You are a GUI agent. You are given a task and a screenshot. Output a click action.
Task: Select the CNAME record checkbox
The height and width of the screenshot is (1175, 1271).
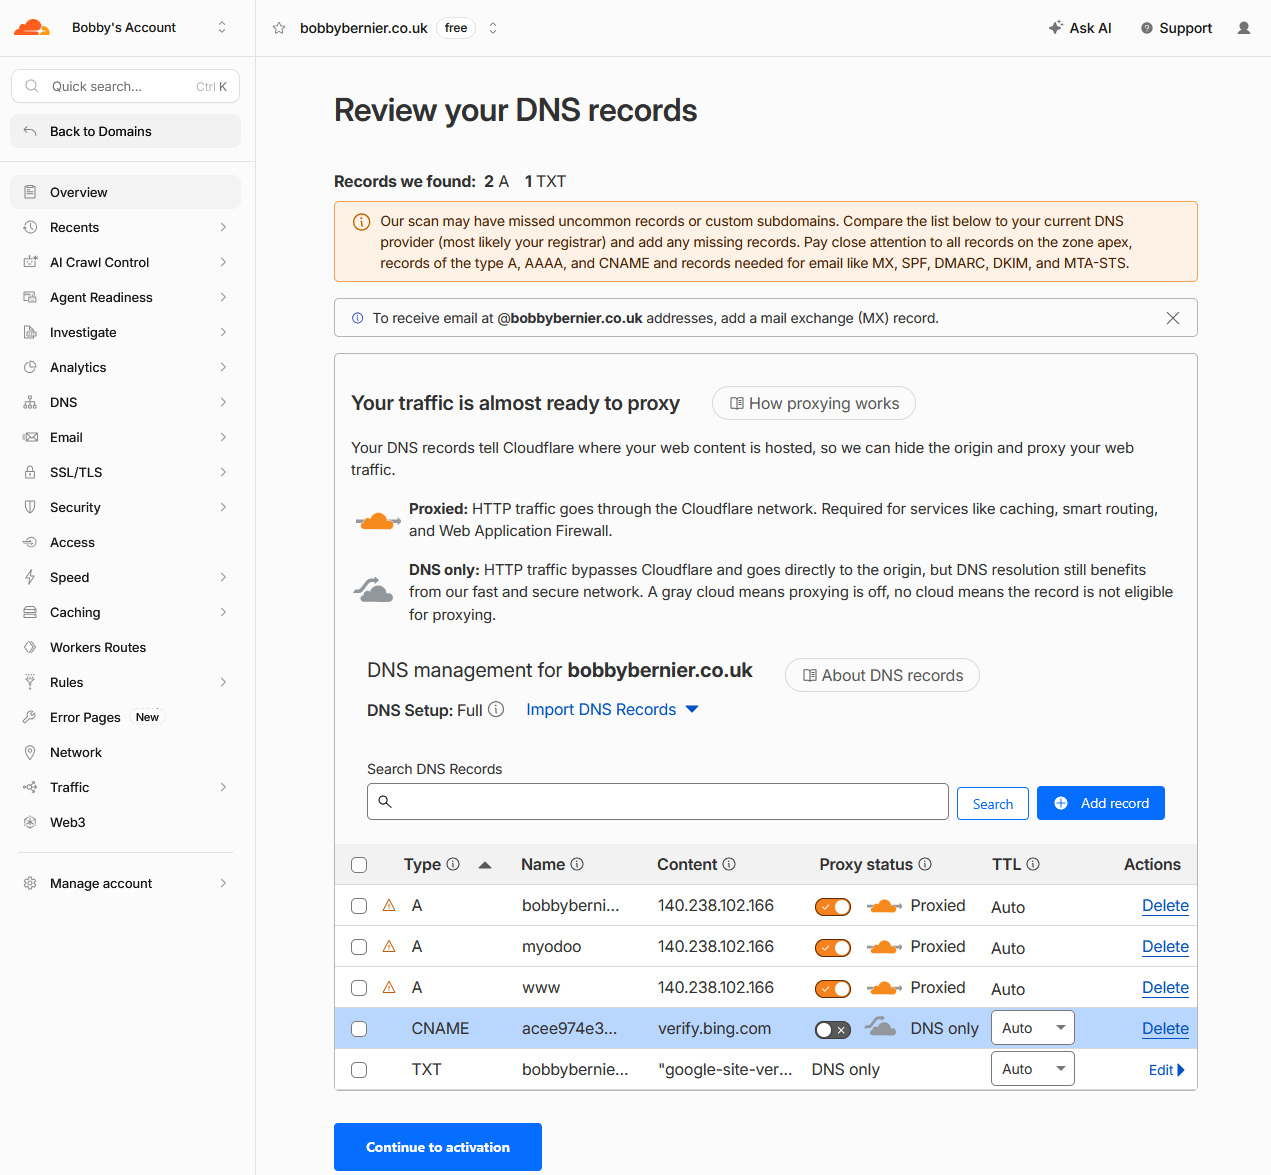(x=359, y=1029)
